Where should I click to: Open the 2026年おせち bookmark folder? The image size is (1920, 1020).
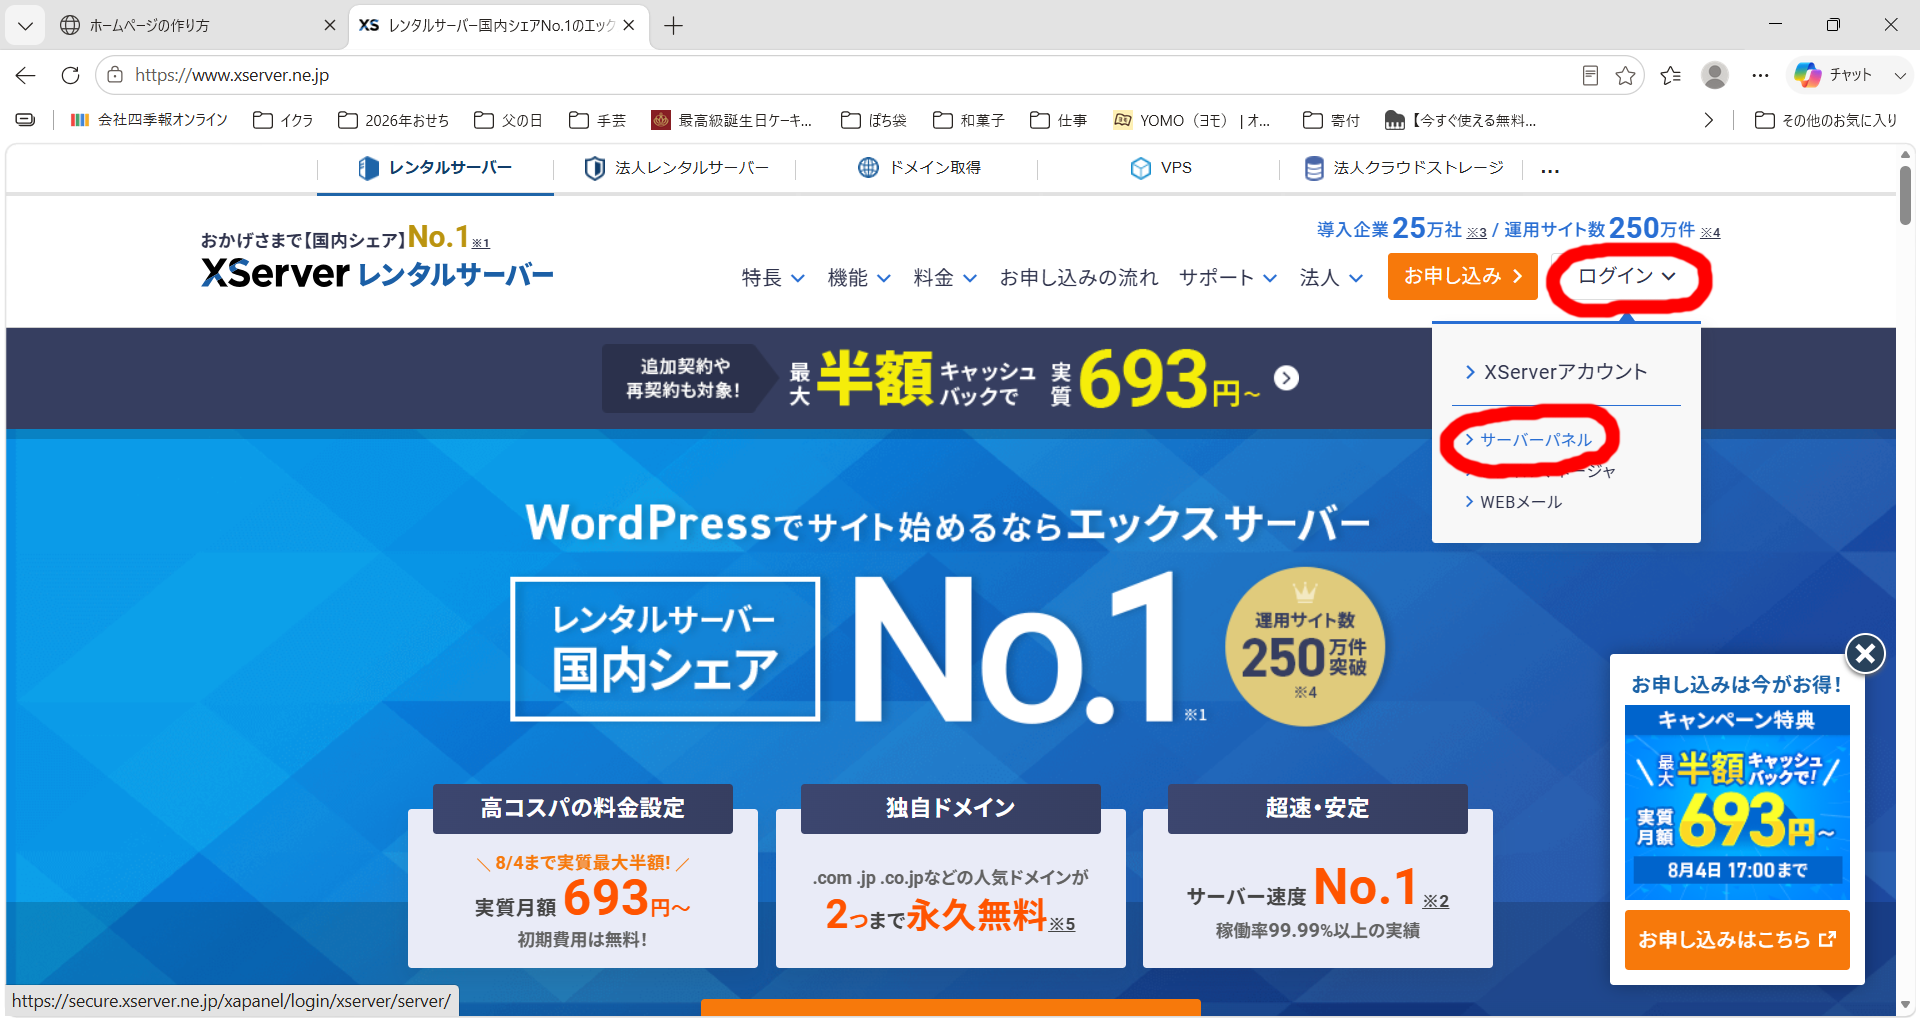point(394,120)
